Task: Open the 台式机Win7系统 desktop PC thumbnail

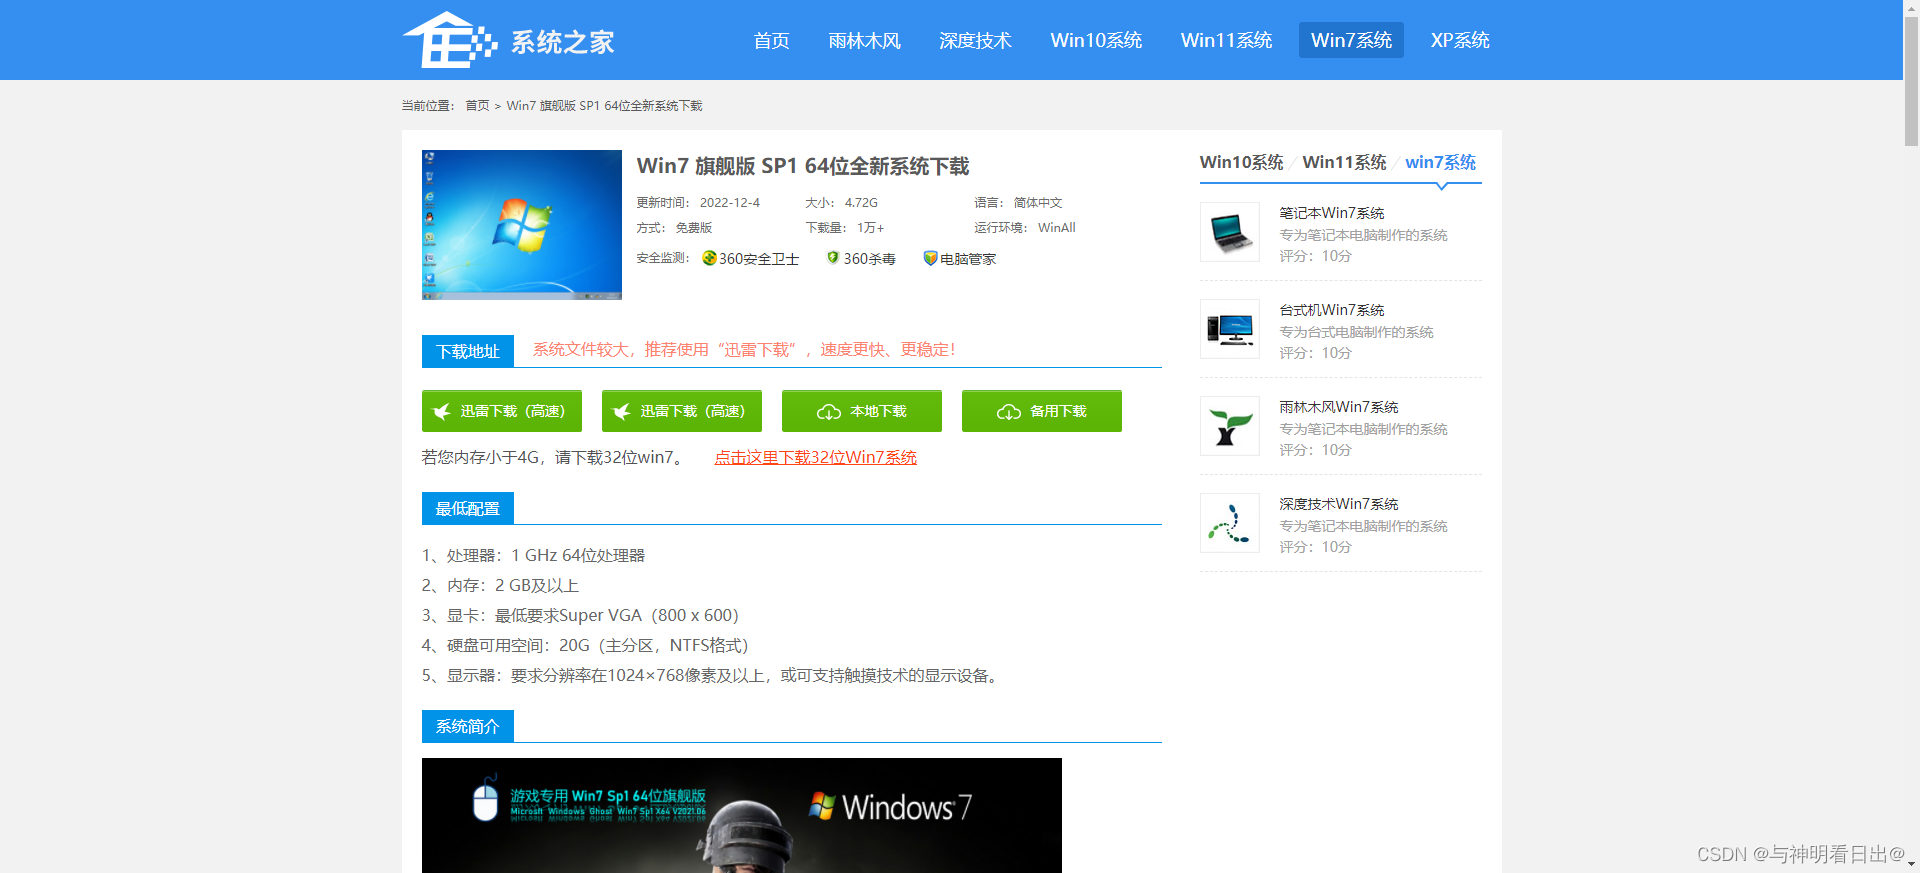Action: [1230, 329]
